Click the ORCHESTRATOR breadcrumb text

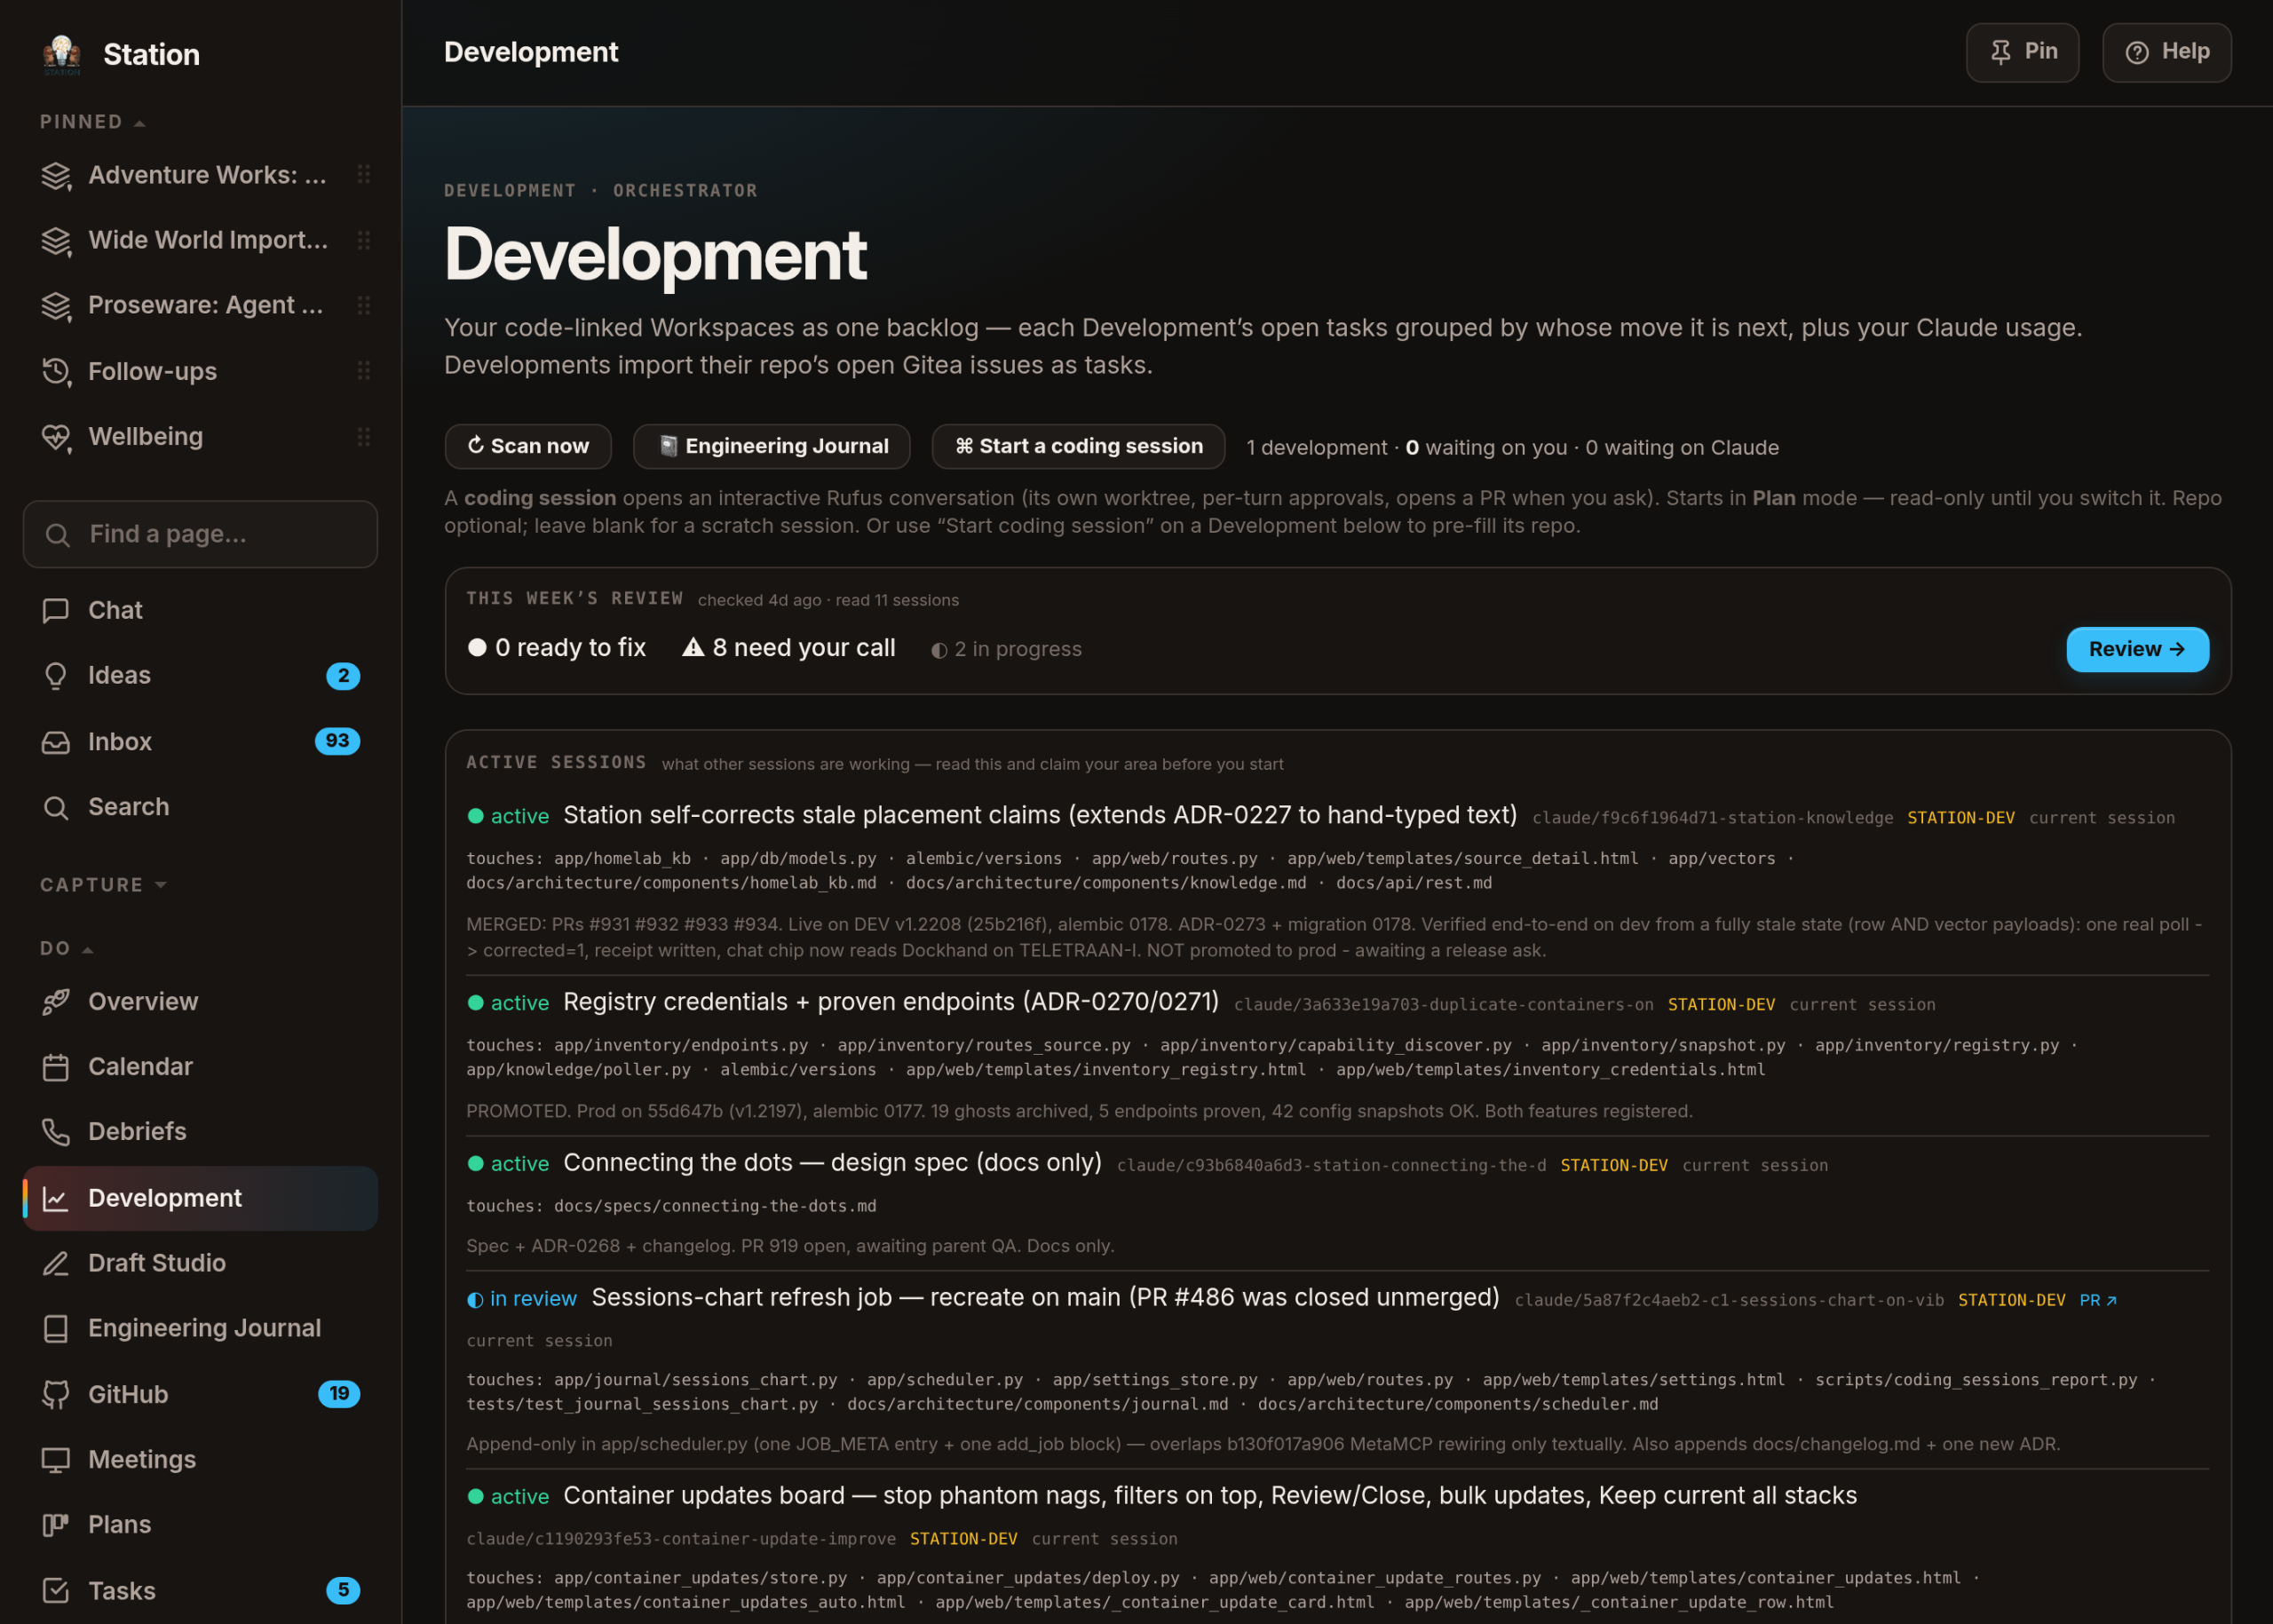click(685, 191)
